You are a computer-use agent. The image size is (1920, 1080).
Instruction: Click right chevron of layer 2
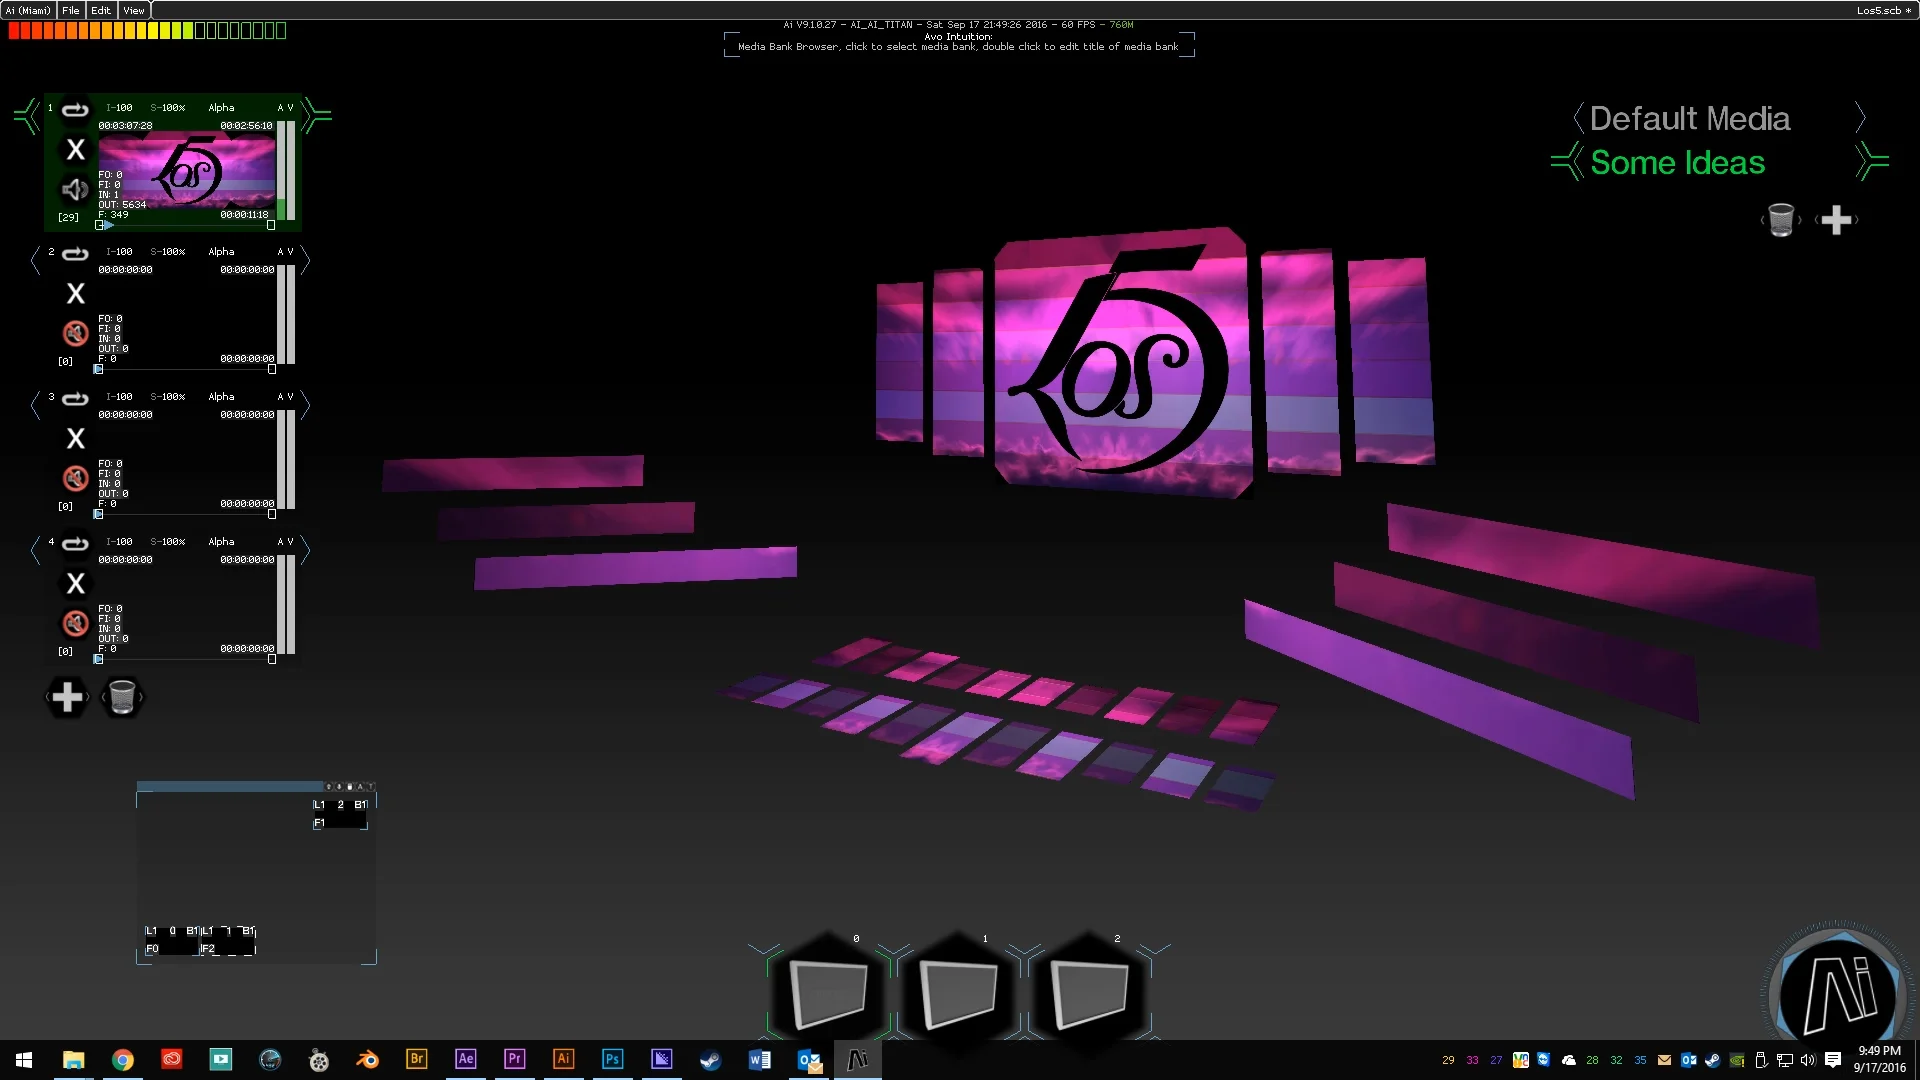tap(305, 261)
